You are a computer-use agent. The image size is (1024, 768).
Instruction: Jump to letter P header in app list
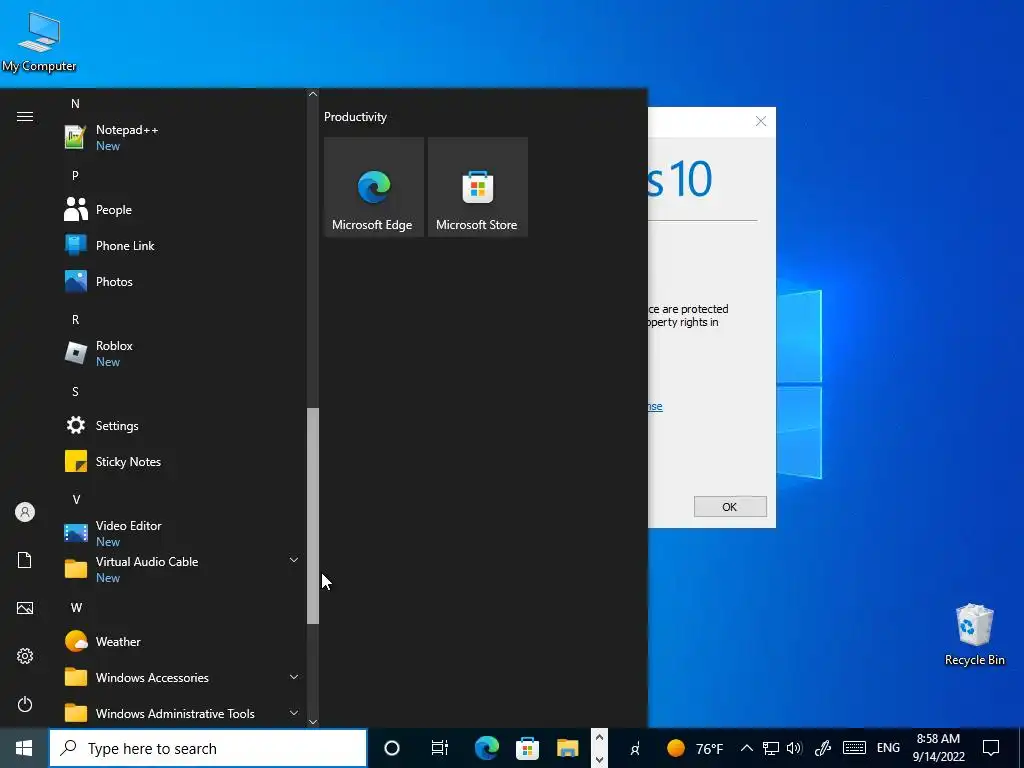pyautogui.click(x=75, y=176)
